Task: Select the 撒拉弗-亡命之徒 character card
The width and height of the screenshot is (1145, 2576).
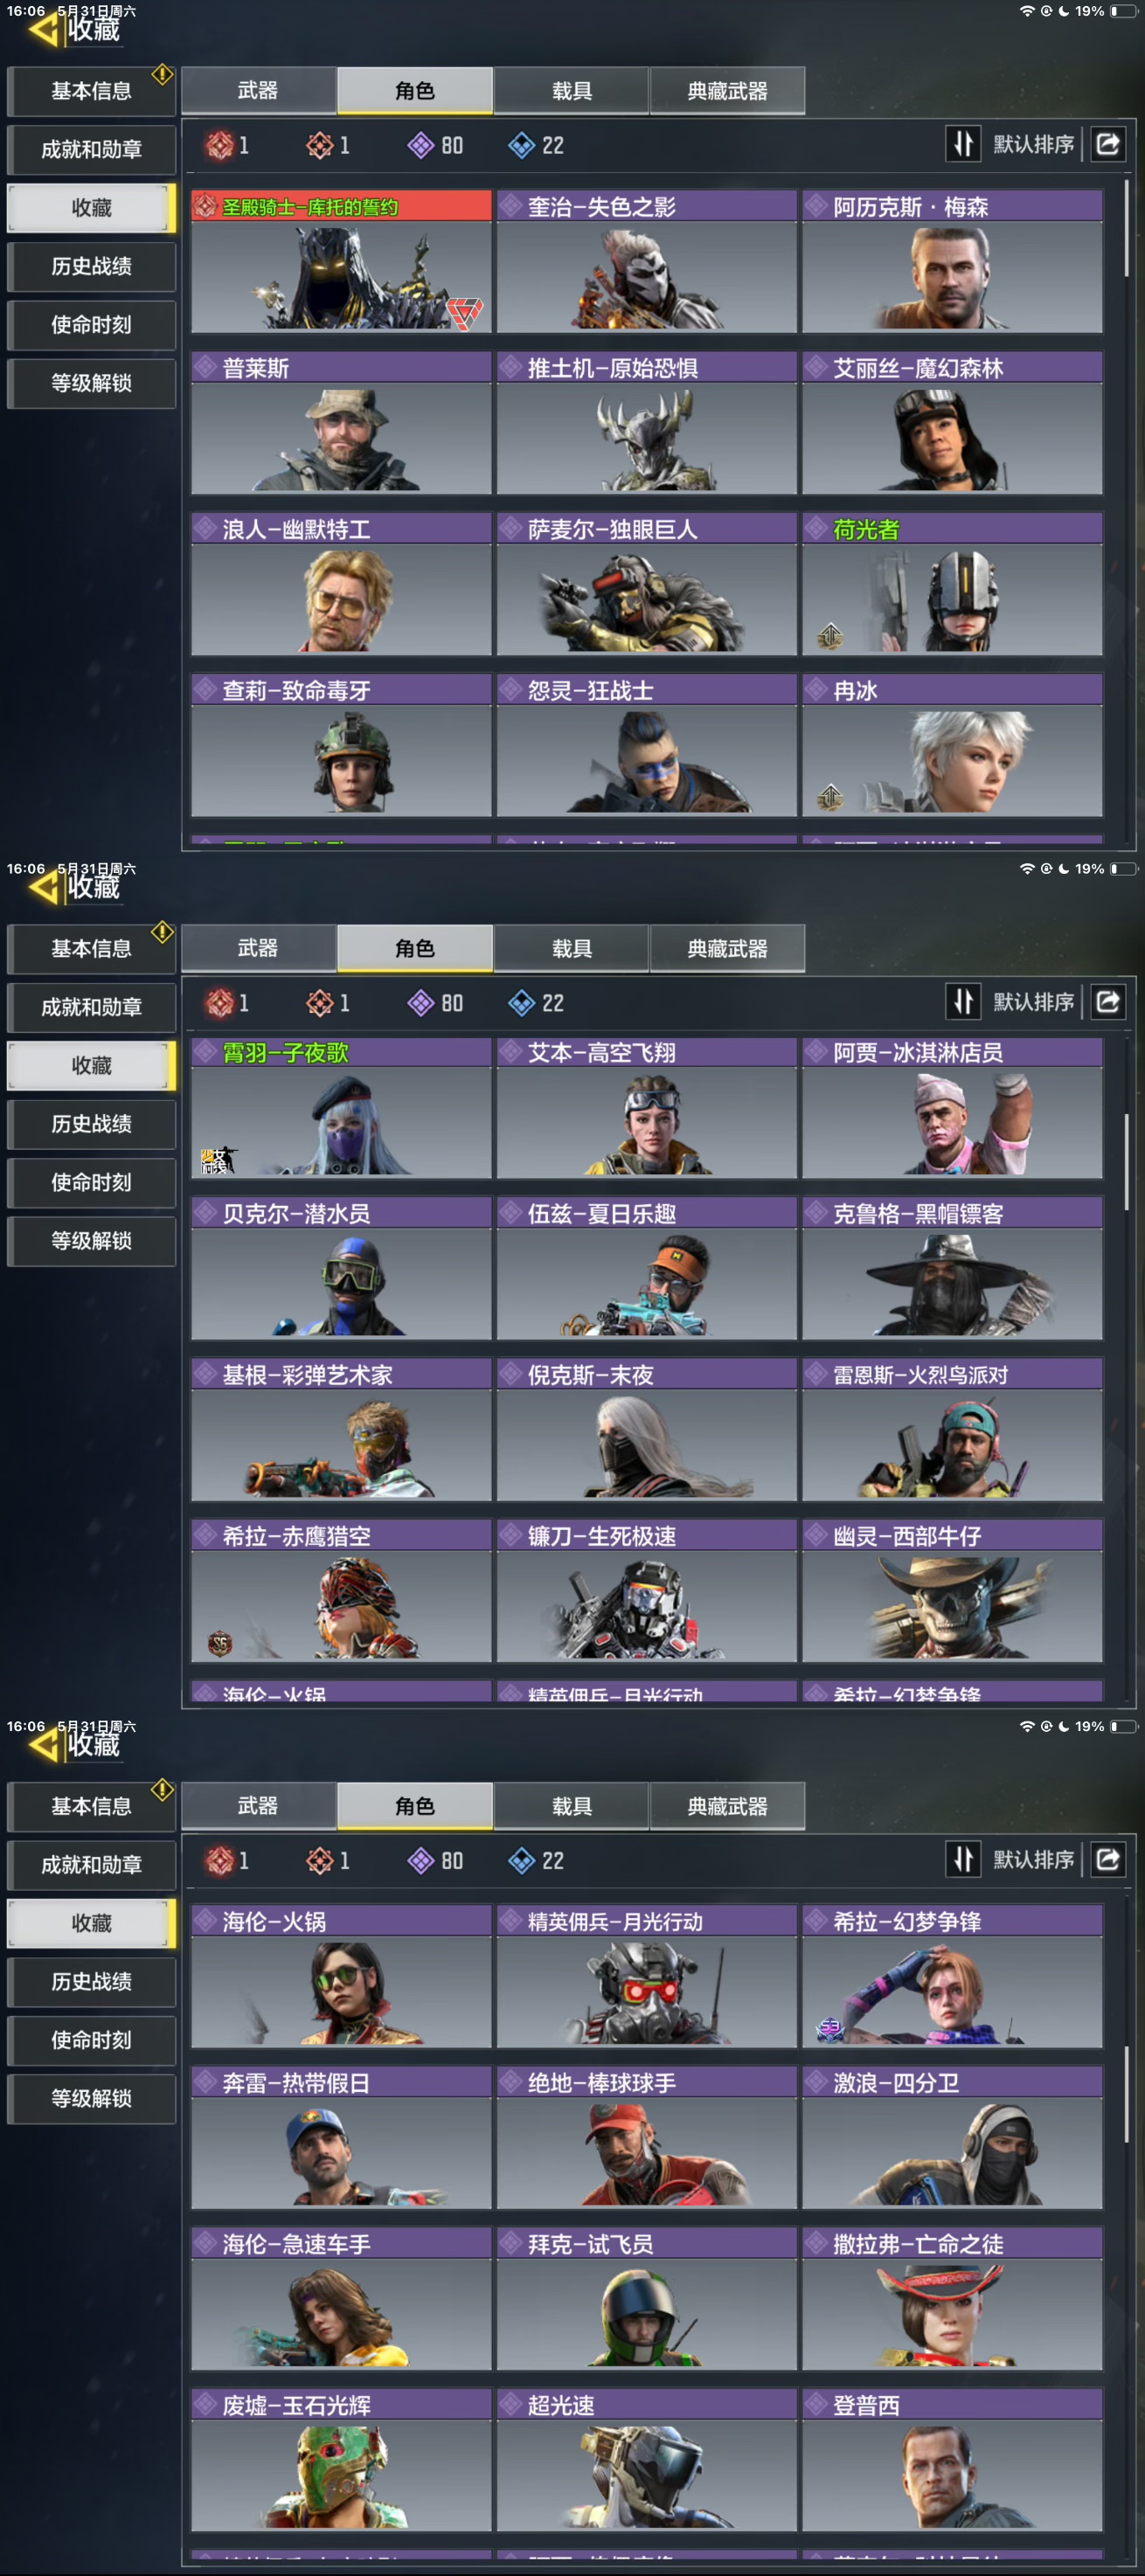Action: (x=952, y=2298)
